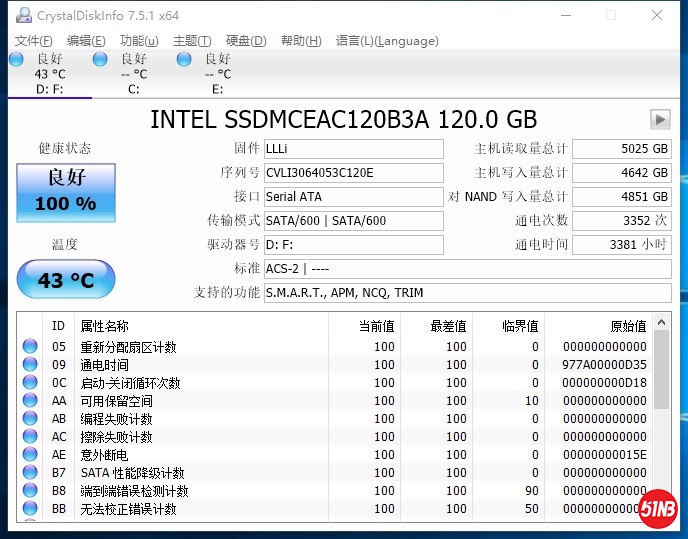Image resolution: width=688 pixels, height=539 pixels.
Task: Open the 硬盘(D) menu
Action: 245,41
